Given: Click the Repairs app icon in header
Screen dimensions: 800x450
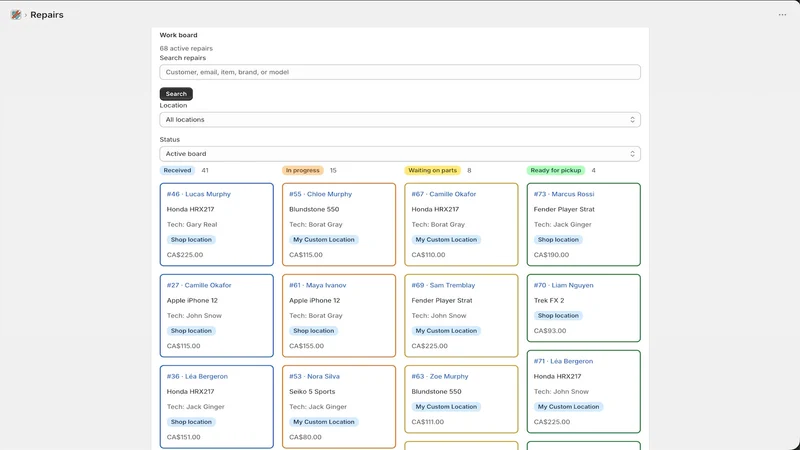Looking at the screenshot, I should (16, 15).
